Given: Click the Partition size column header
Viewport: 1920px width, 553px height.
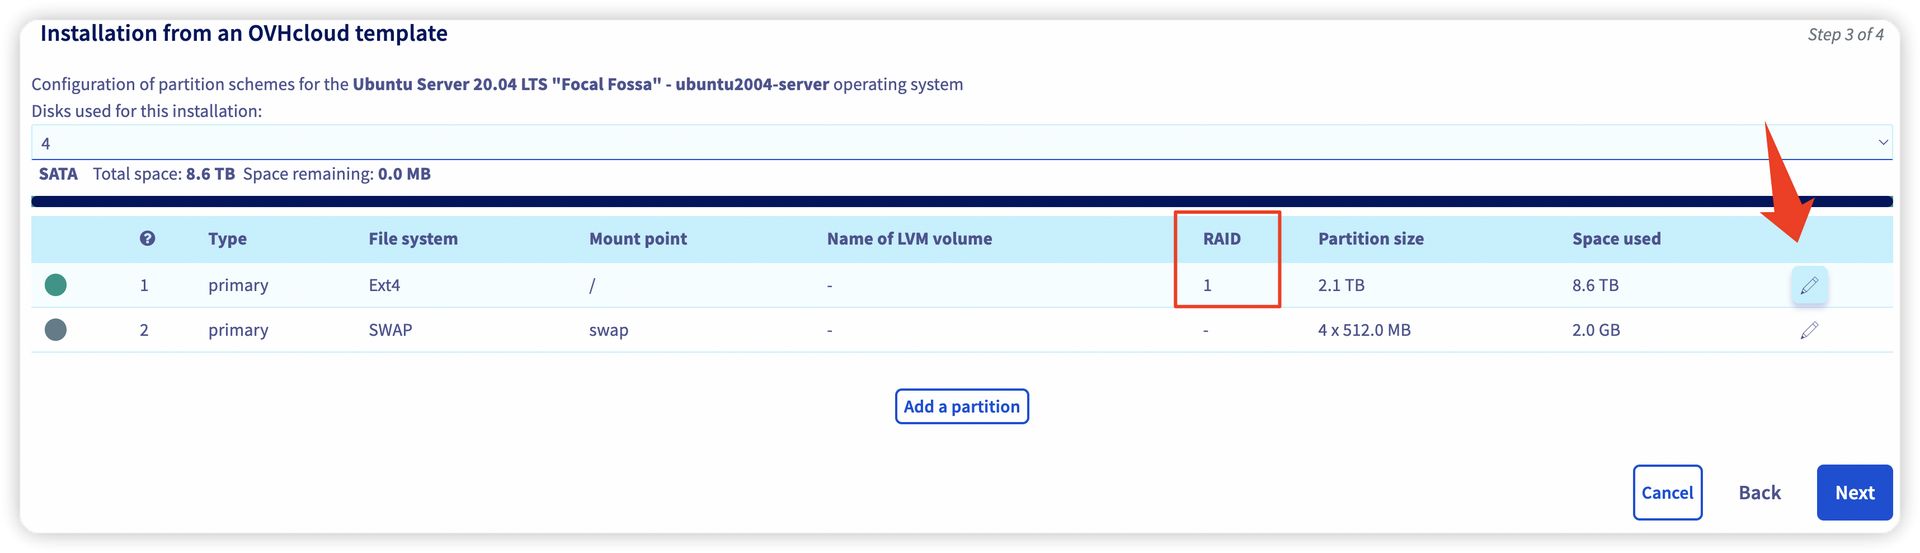Looking at the screenshot, I should 1371,238.
